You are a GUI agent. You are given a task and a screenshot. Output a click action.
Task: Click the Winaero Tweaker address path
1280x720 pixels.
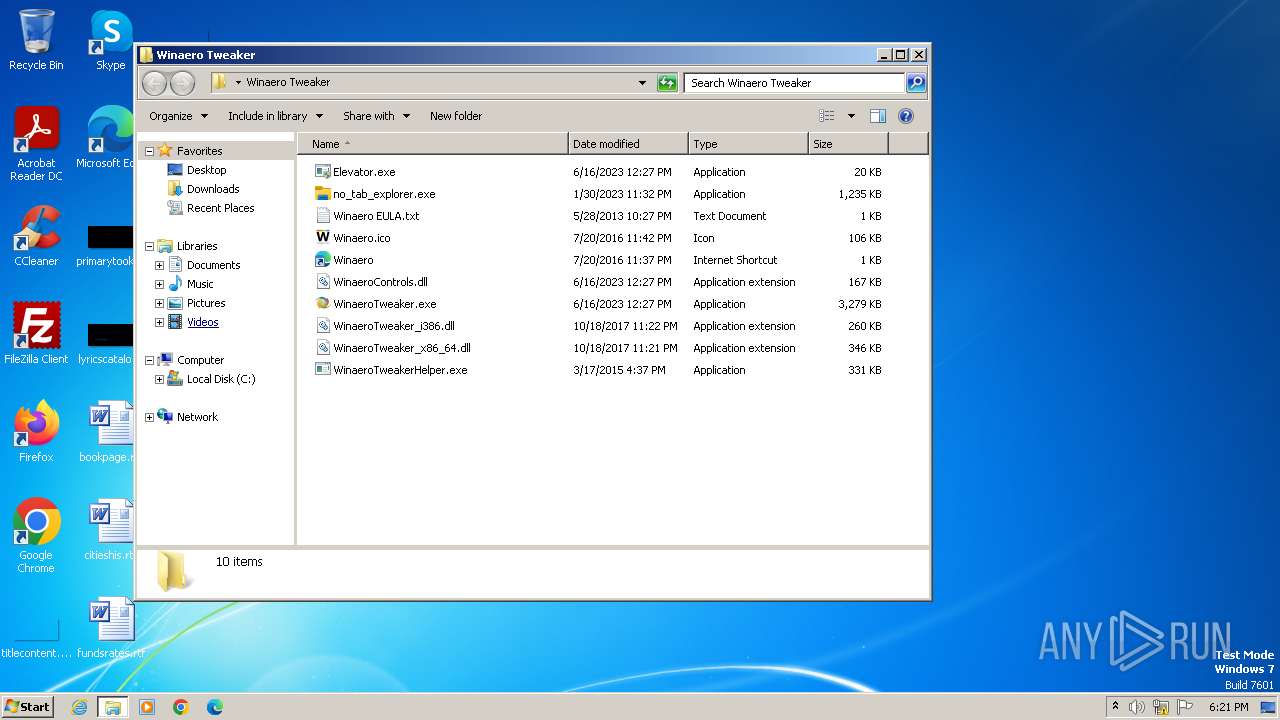(x=288, y=82)
